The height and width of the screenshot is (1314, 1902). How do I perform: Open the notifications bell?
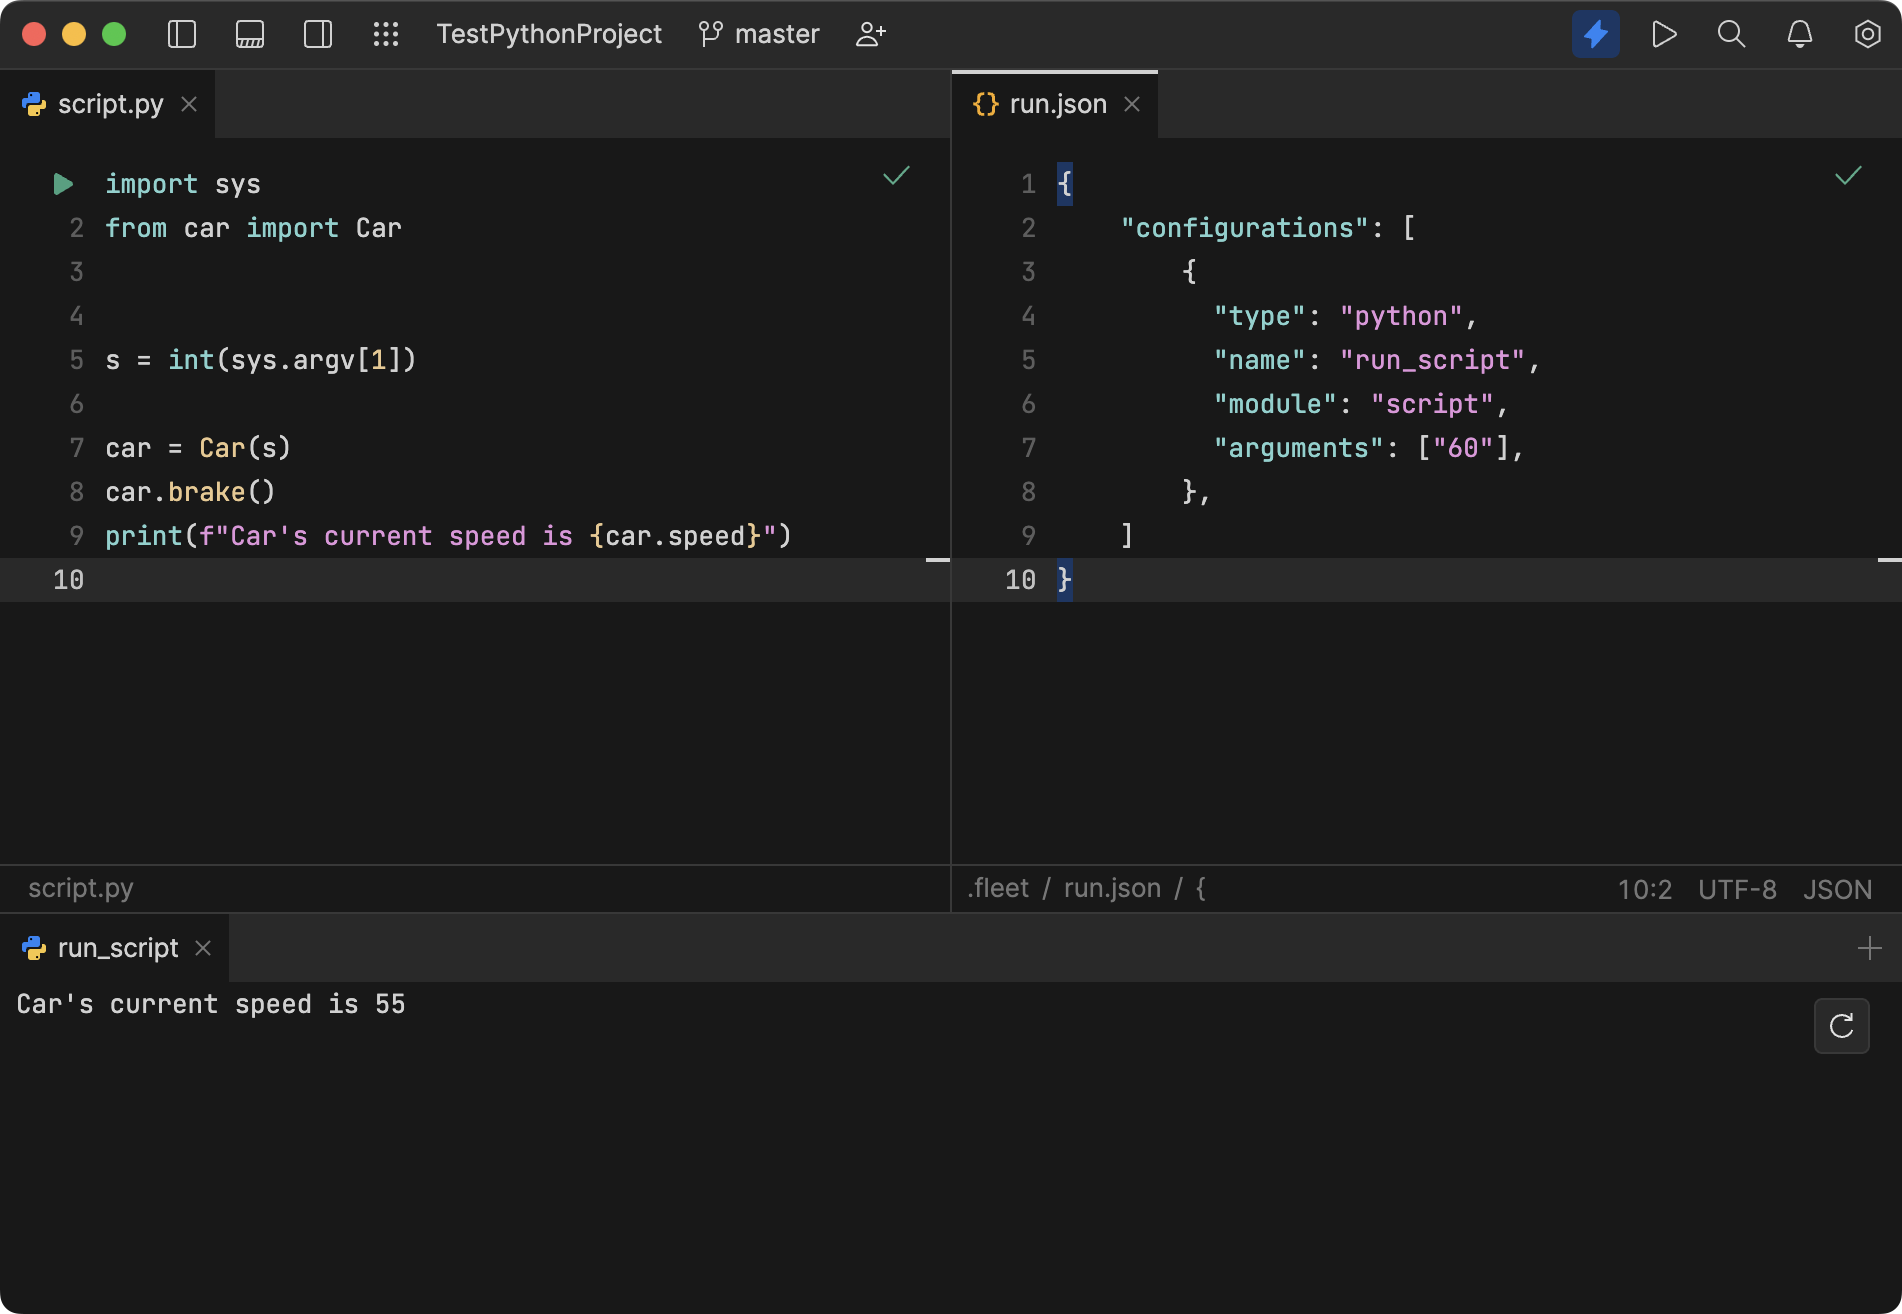coord(1798,33)
